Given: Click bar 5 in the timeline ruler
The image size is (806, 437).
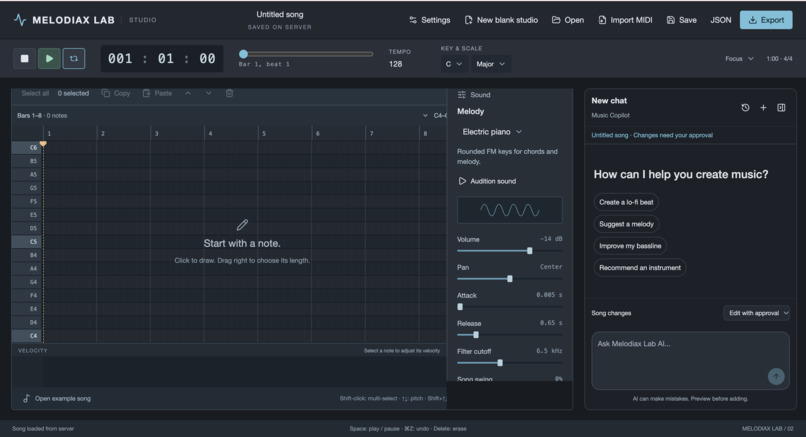Looking at the screenshot, I should click(264, 134).
